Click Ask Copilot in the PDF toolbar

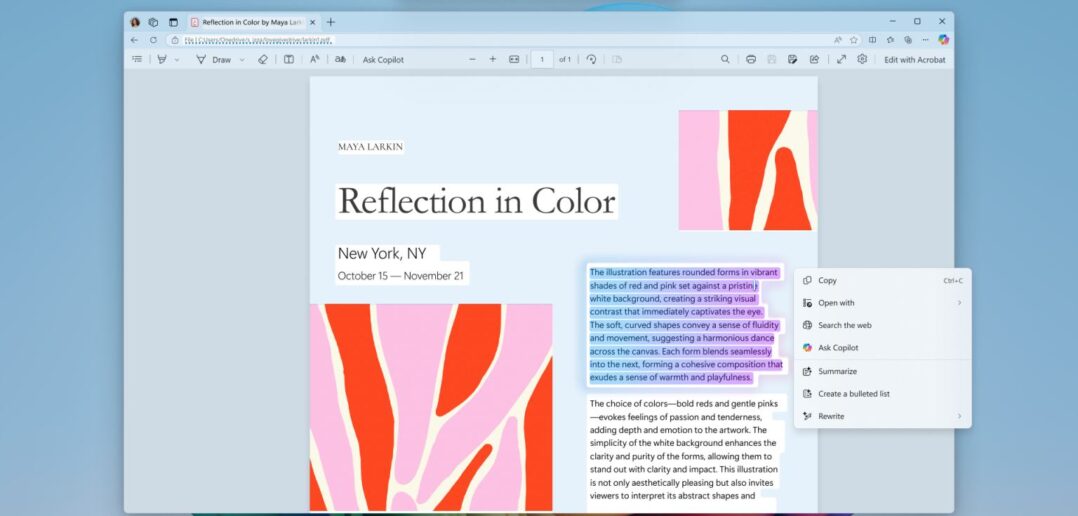(383, 60)
